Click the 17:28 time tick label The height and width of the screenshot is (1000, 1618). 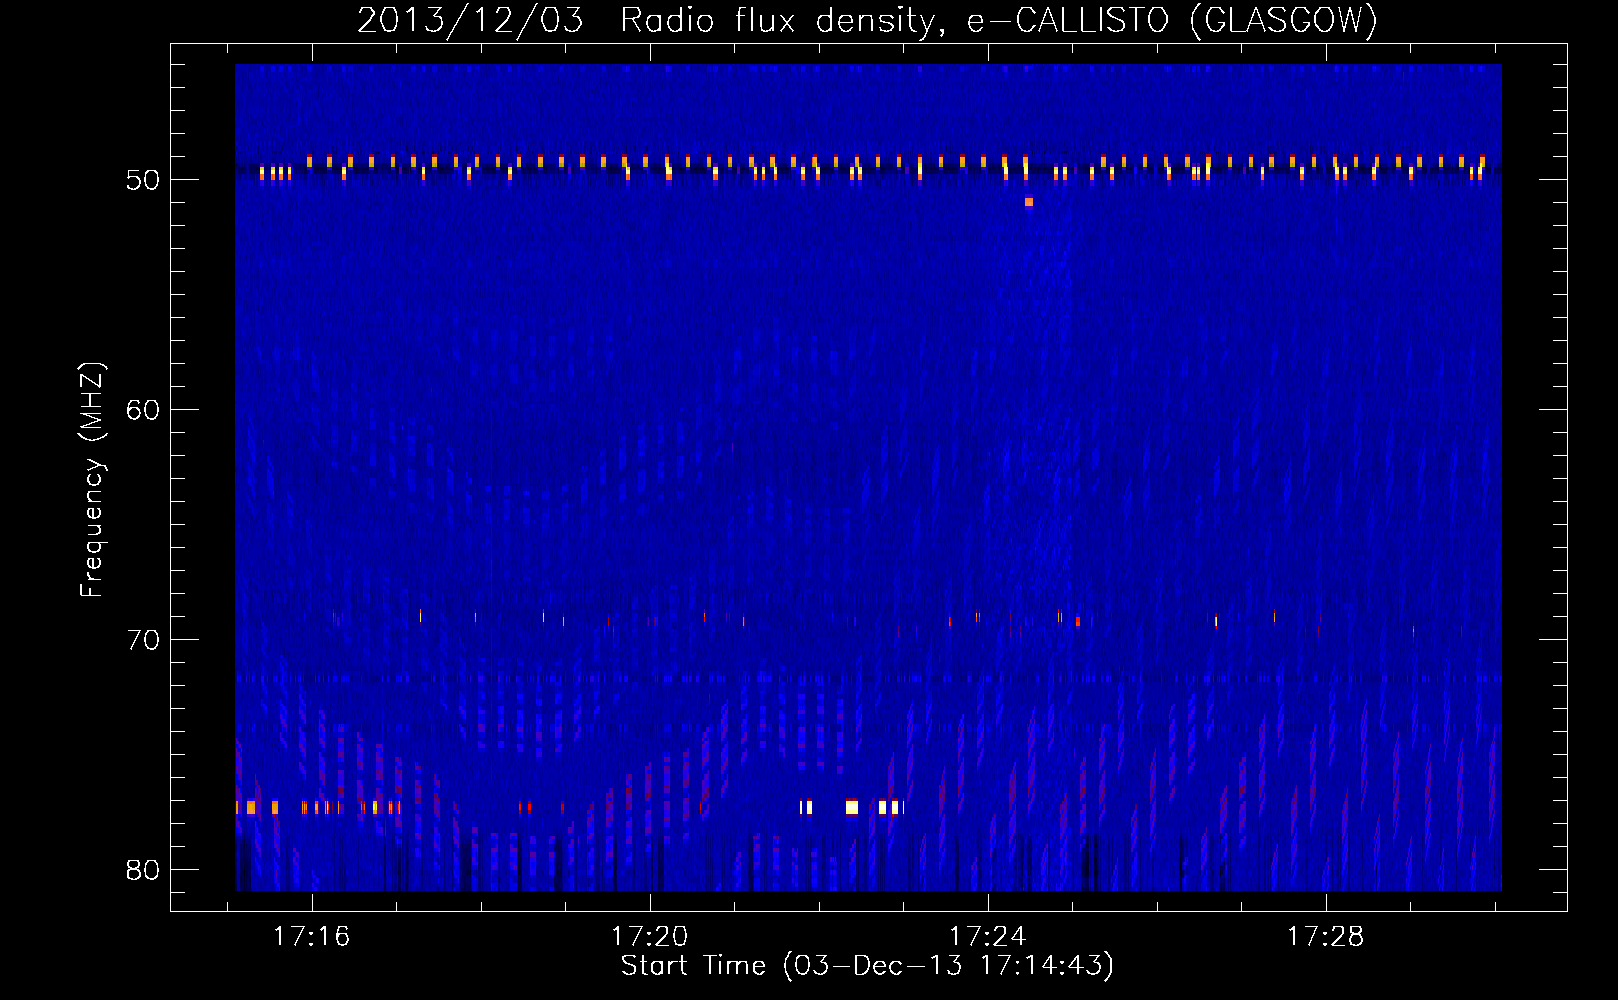click(x=1325, y=937)
